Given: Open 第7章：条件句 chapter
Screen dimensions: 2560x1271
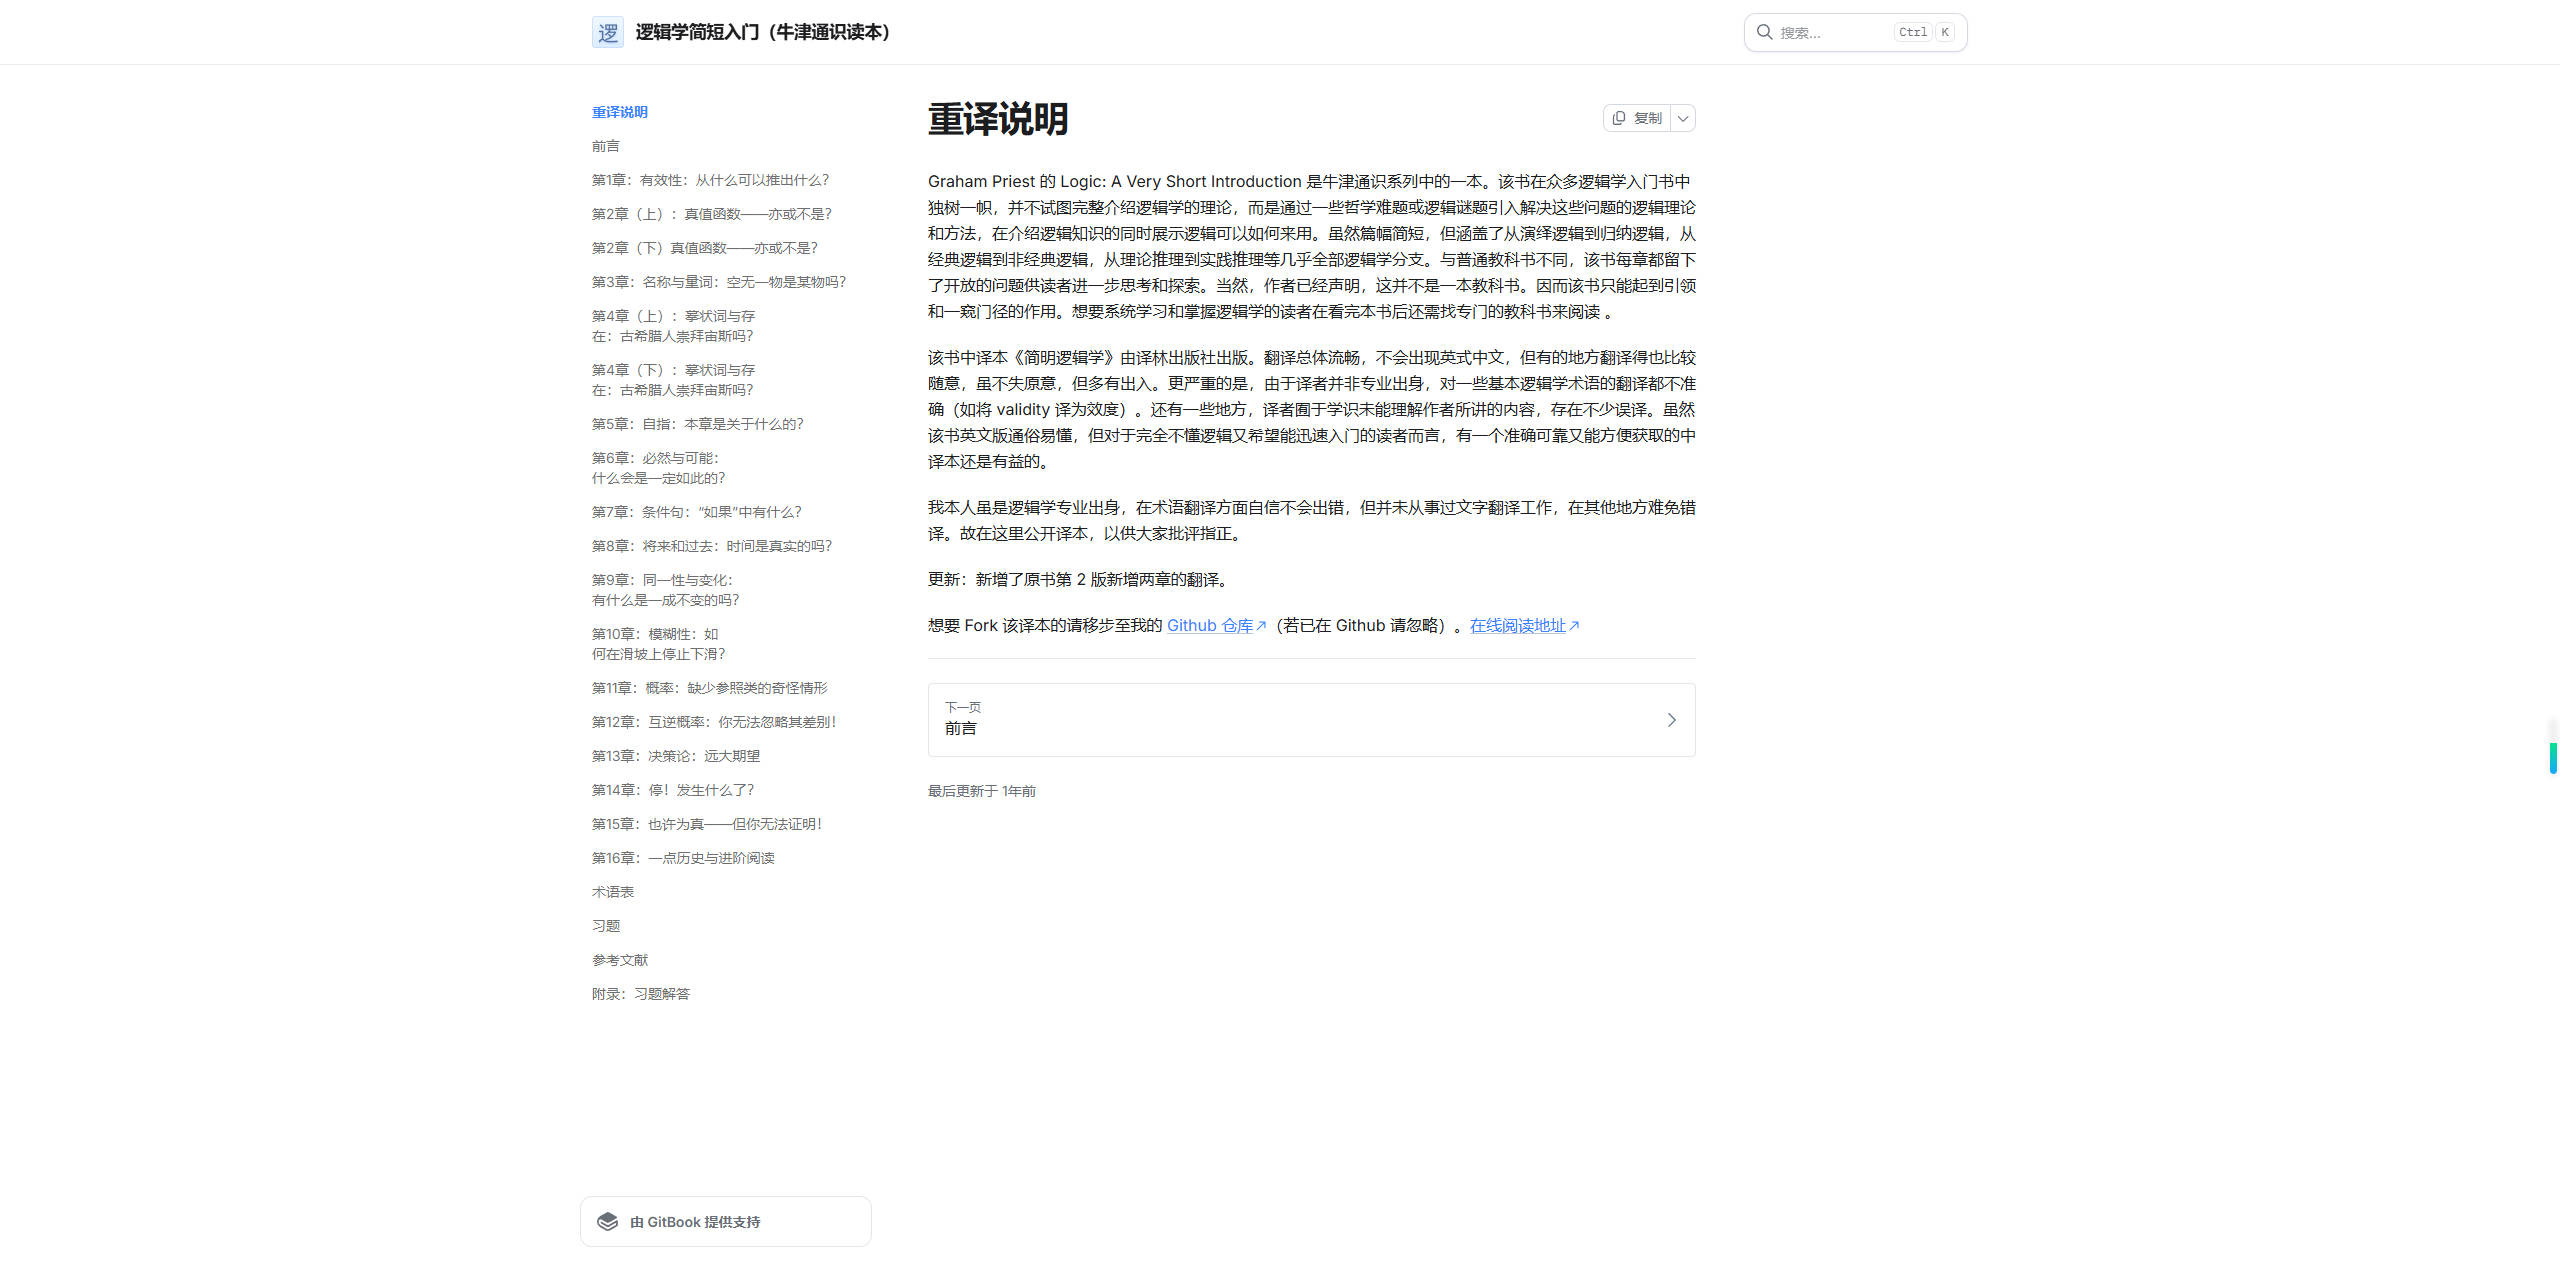Looking at the screenshot, I should 696,512.
